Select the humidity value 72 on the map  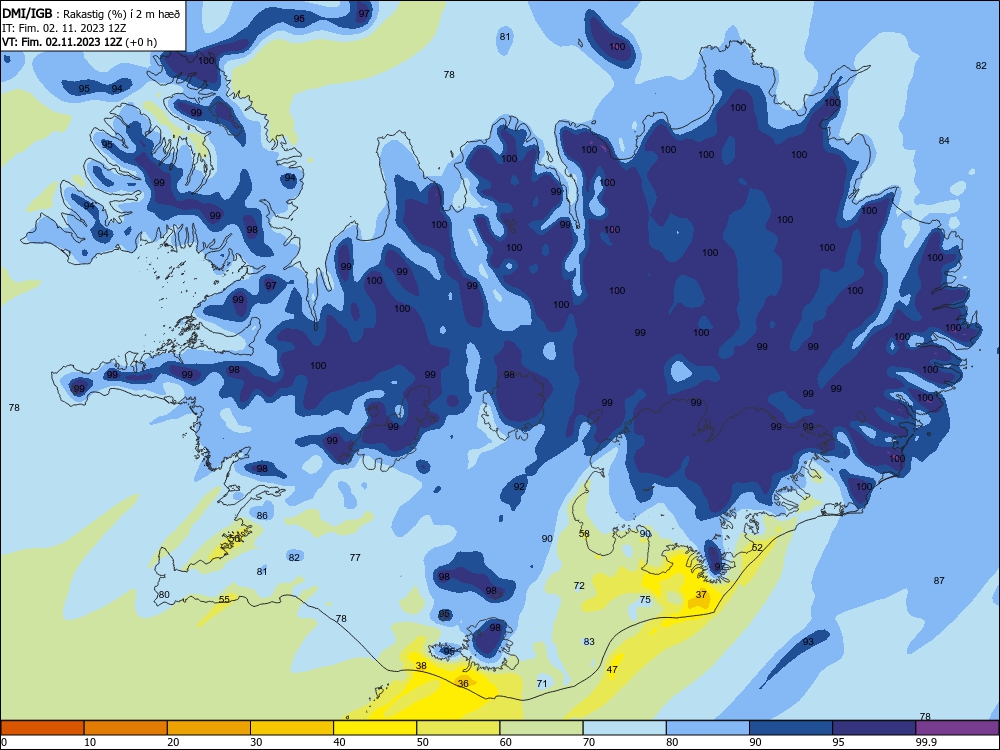pos(579,585)
